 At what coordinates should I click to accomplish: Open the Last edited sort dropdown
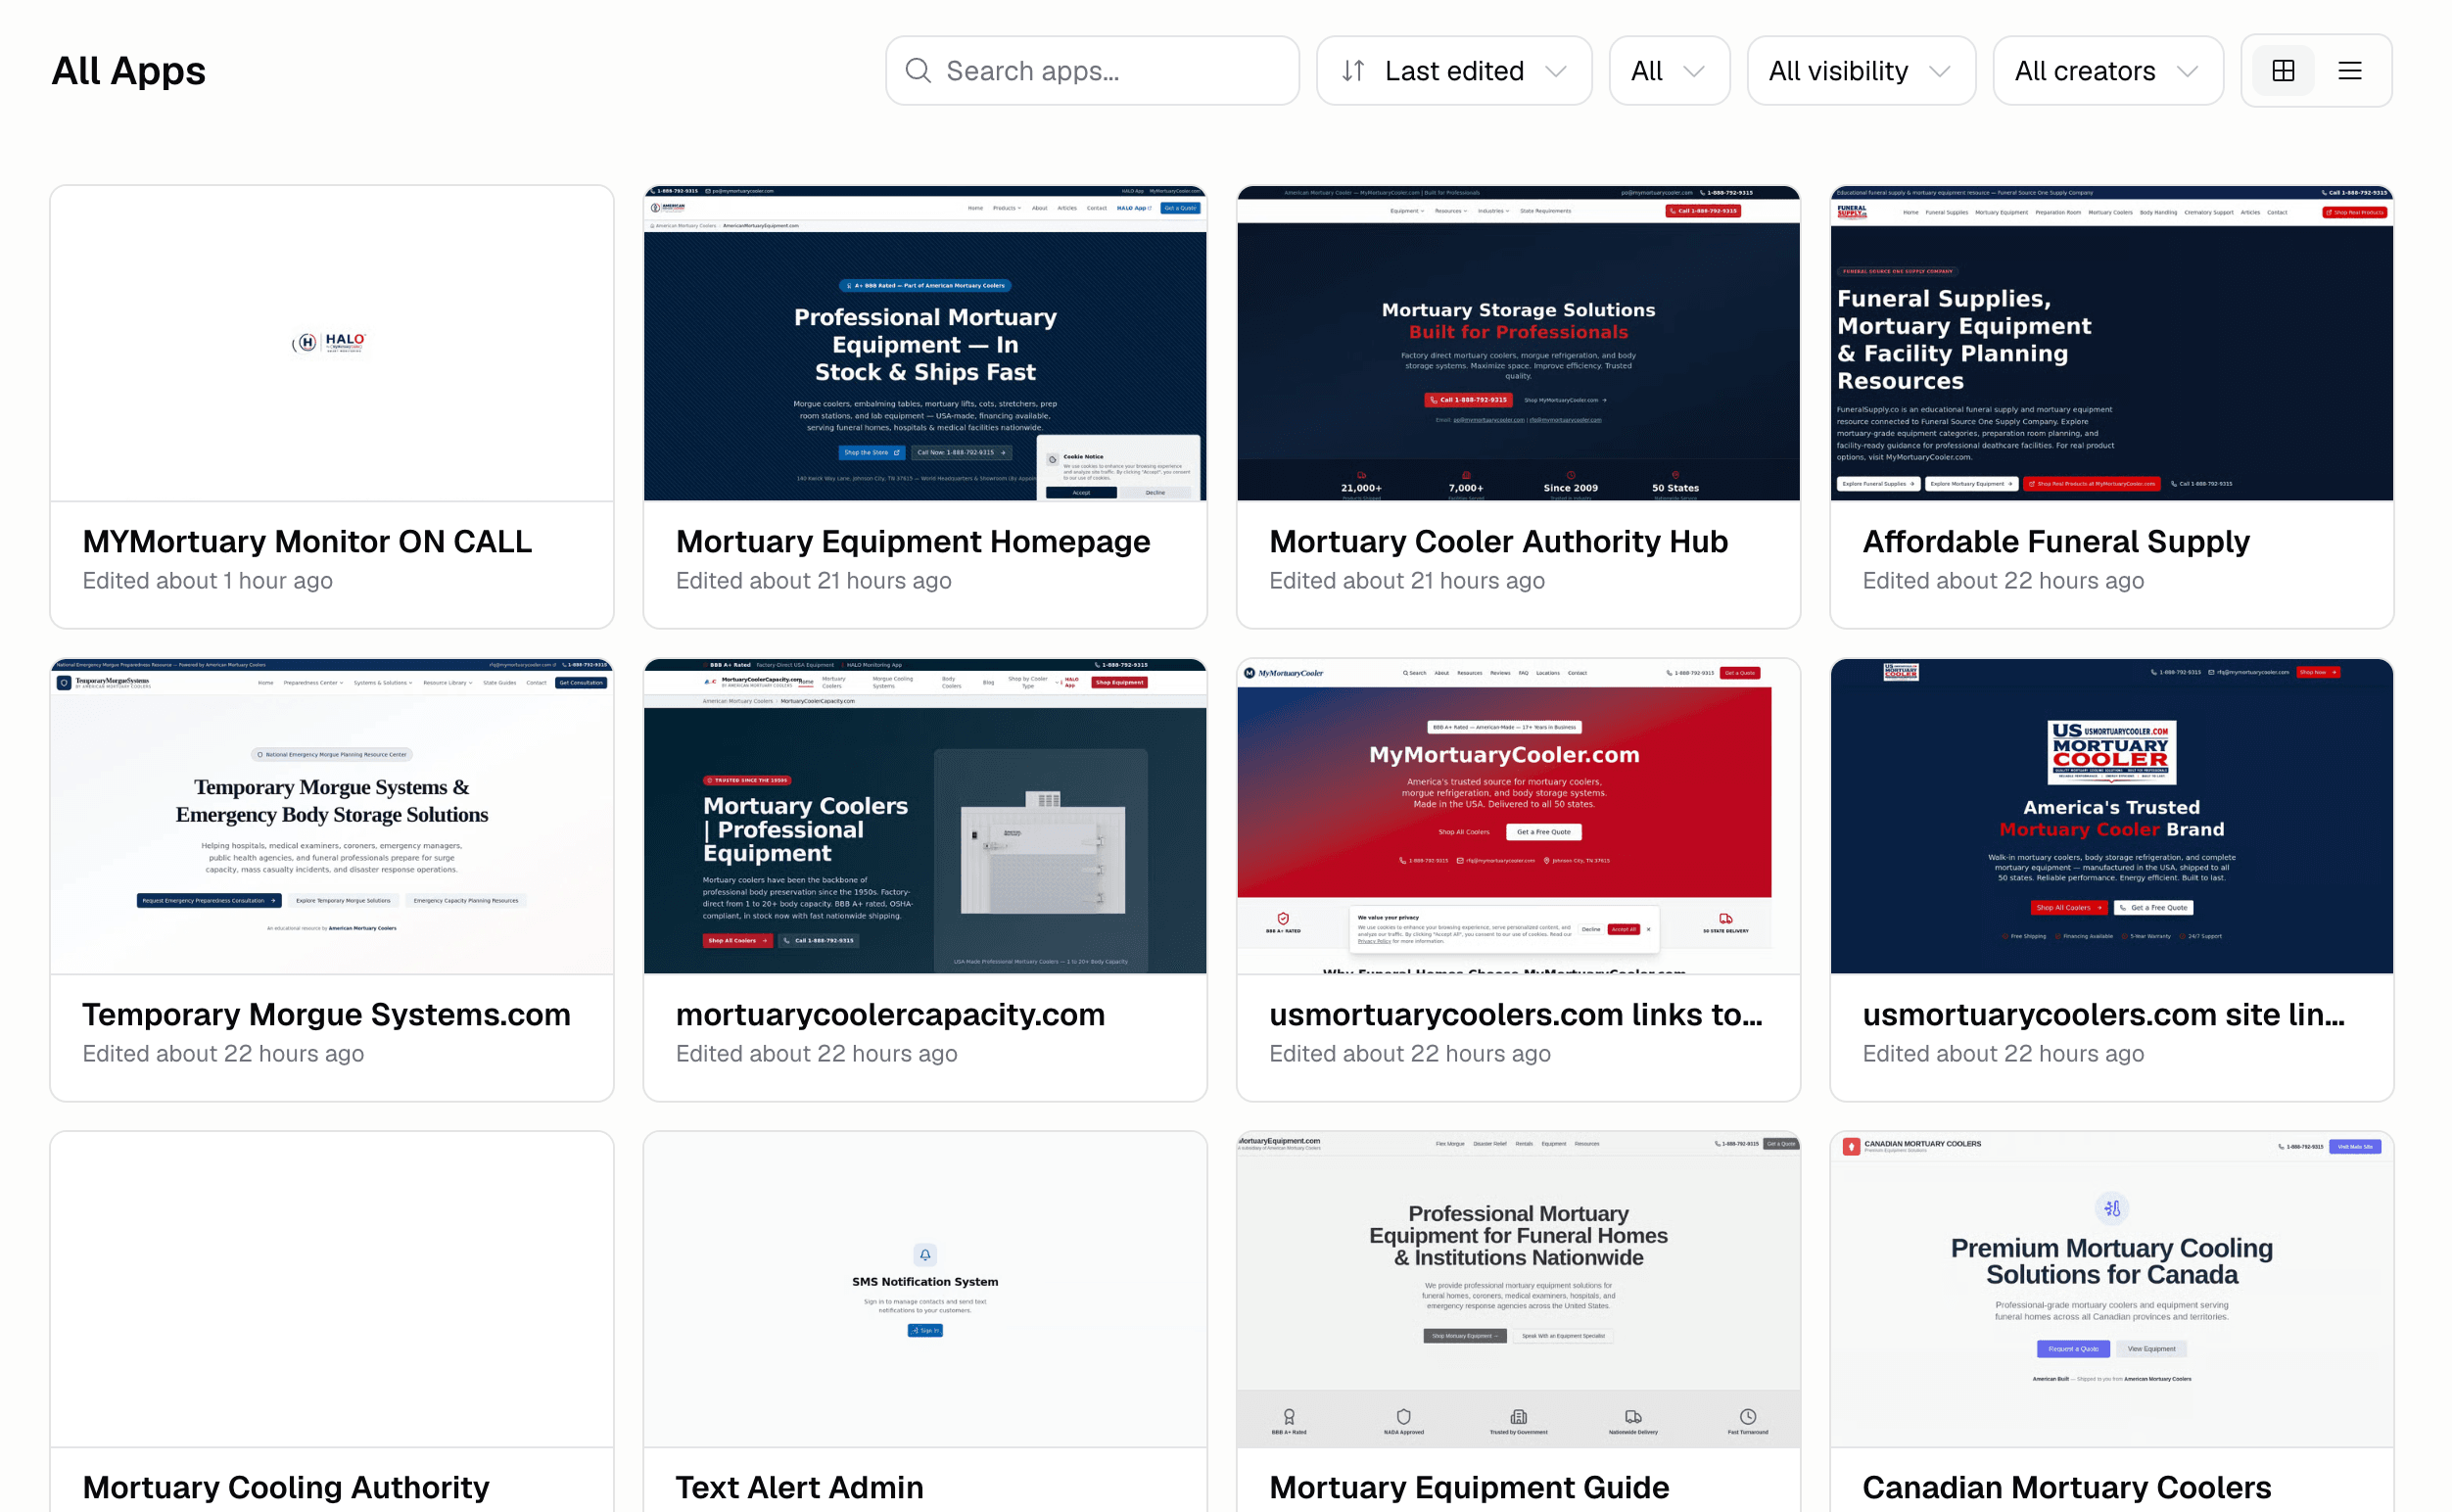coord(1454,71)
